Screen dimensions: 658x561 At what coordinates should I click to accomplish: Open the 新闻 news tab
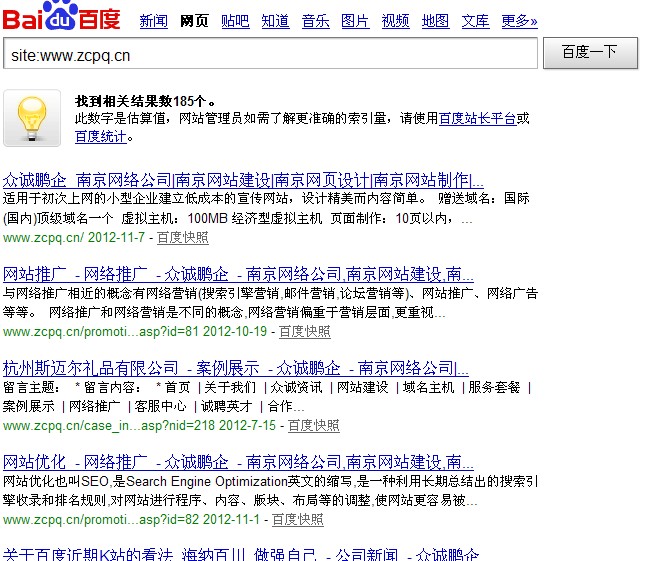(x=154, y=21)
